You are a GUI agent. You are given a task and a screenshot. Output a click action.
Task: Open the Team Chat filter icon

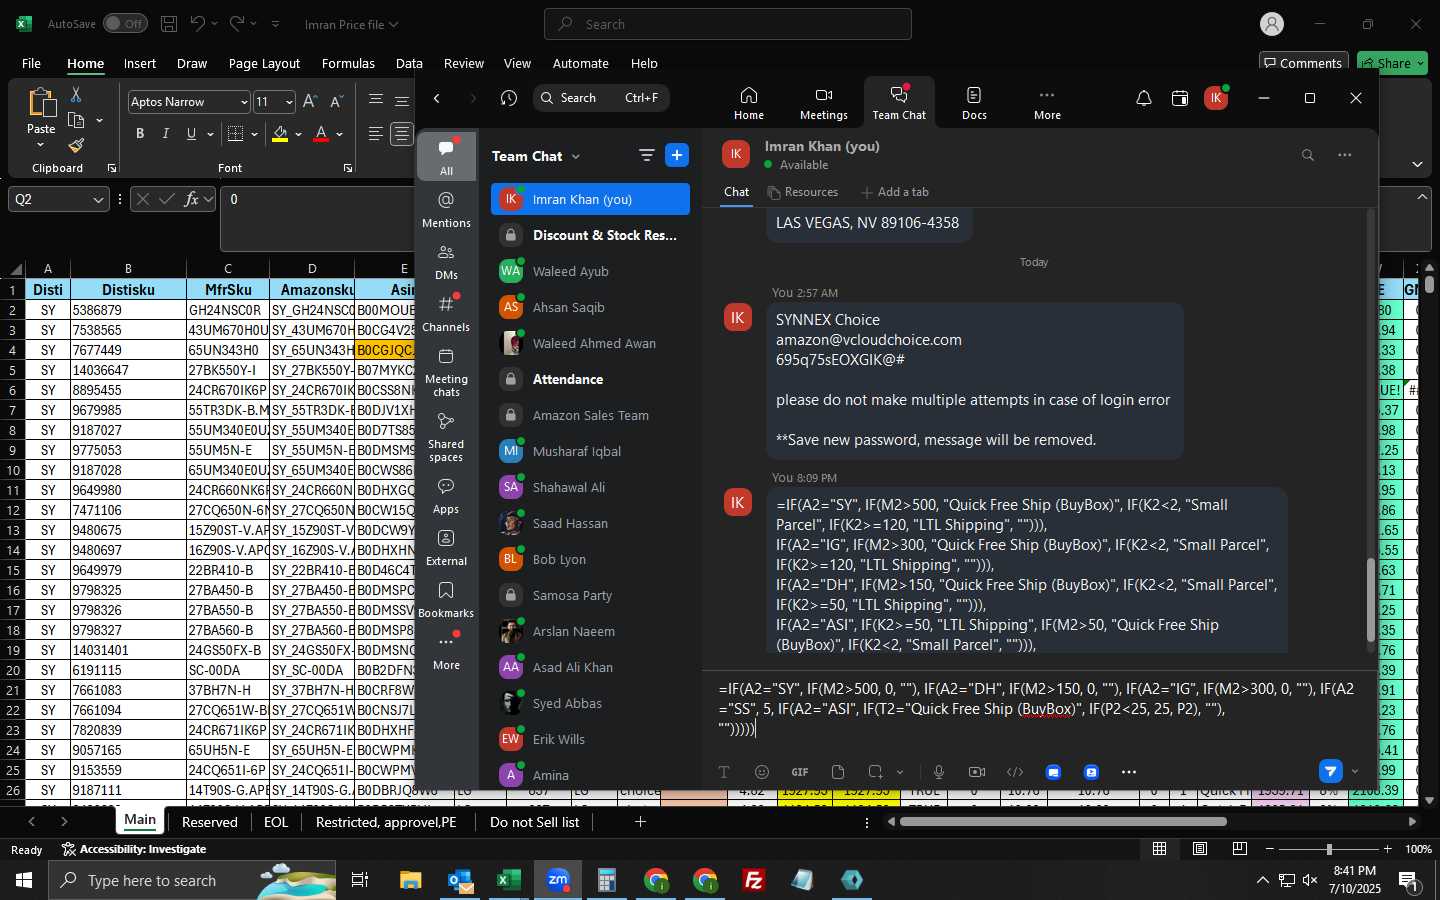(647, 155)
